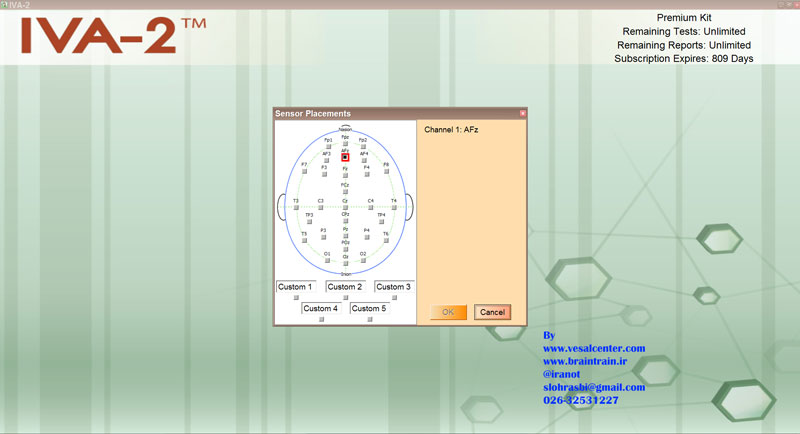Tick the checkbox below Custom 5
The height and width of the screenshot is (434, 800).
tap(369, 319)
